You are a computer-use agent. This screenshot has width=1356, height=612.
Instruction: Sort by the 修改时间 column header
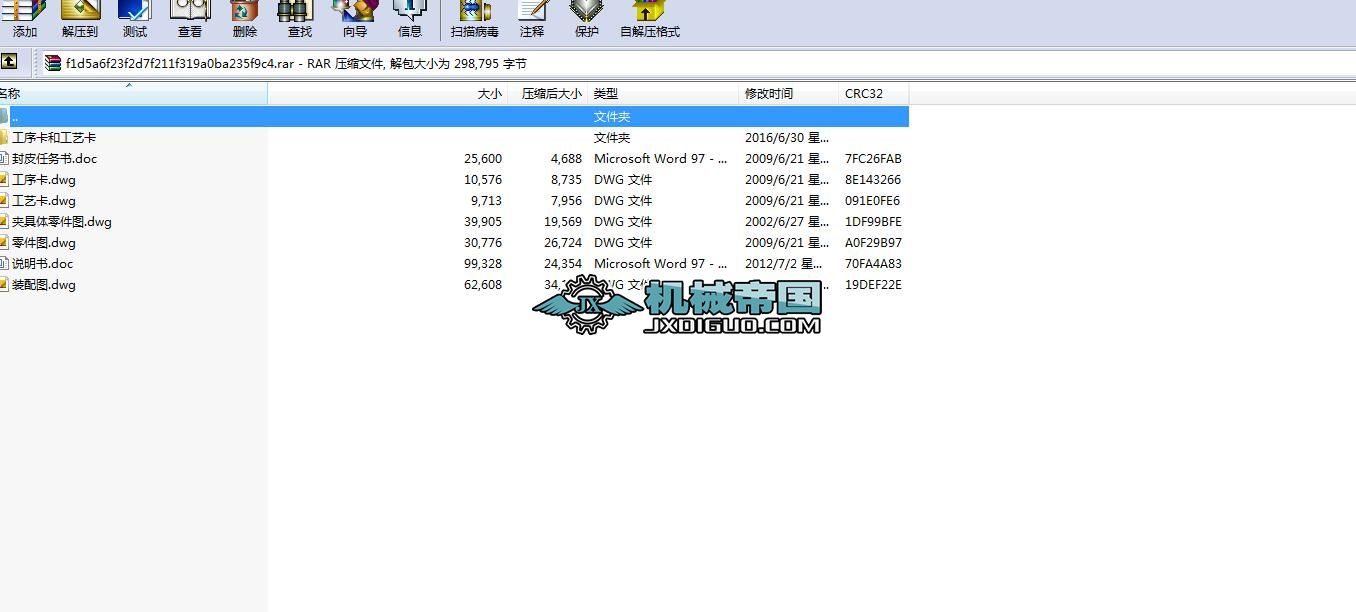768,93
